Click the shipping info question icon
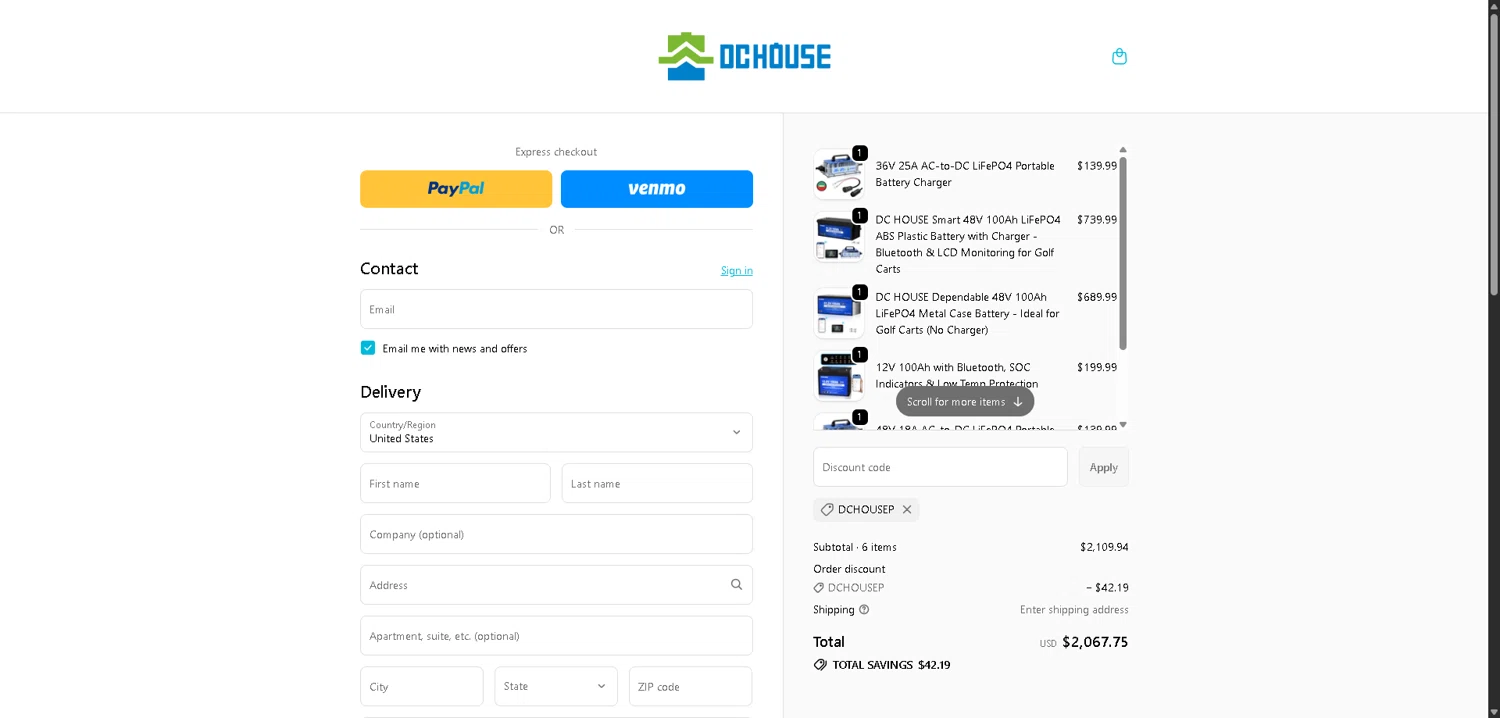 pyautogui.click(x=864, y=609)
